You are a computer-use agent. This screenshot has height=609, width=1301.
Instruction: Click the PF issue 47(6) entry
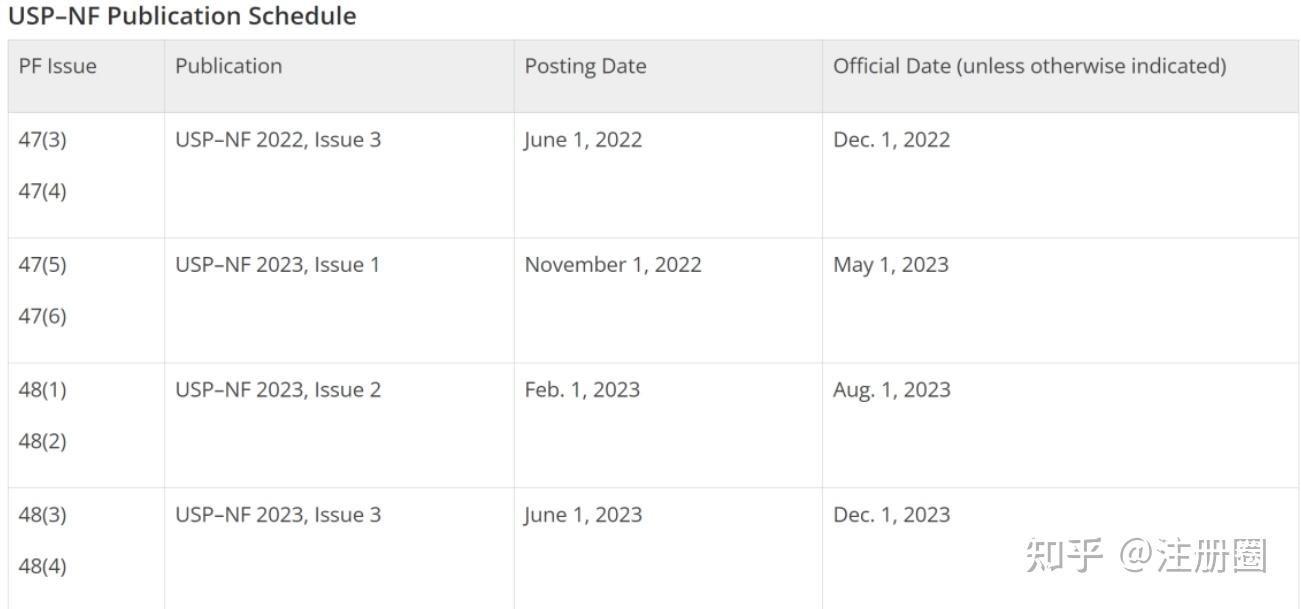click(43, 316)
